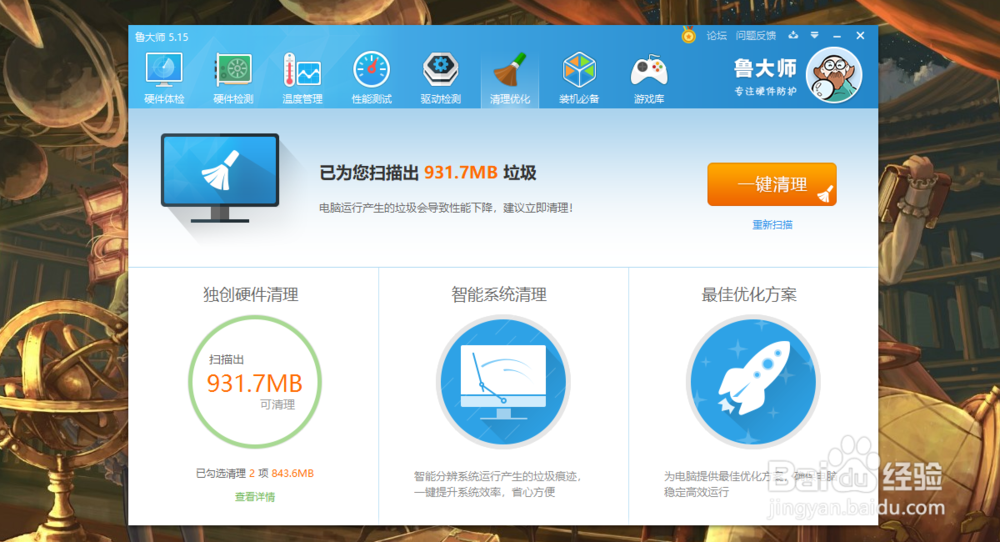Click 查看详情 view details link
This screenshot has width=1000, height=542.
point(254,497)
